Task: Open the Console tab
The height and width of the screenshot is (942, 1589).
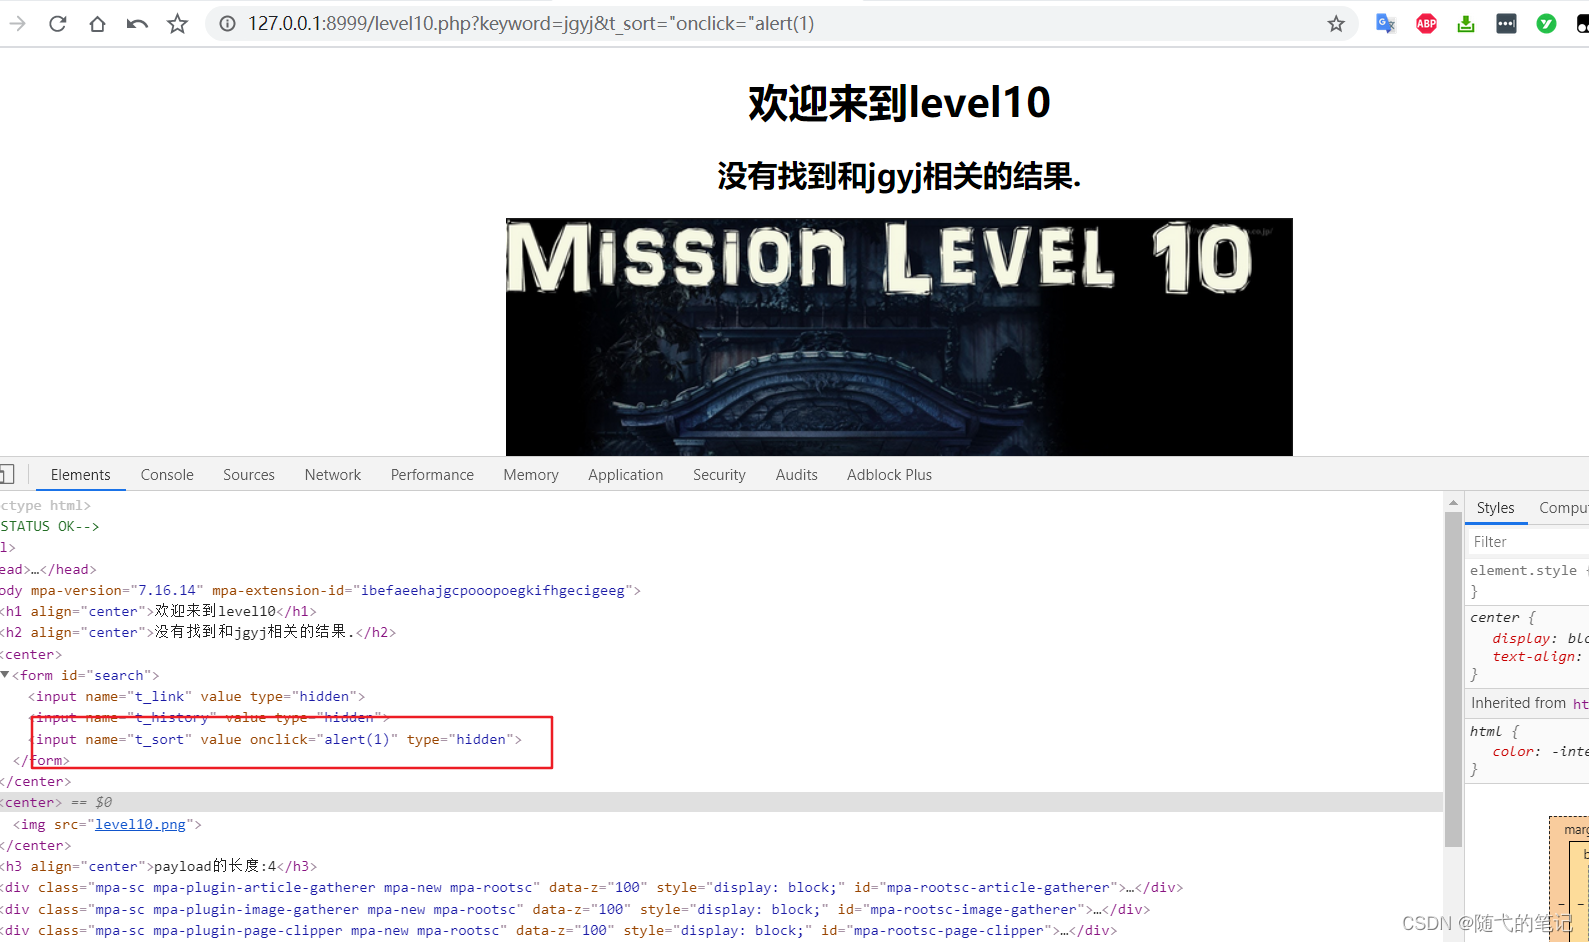Action: (167, 475)
